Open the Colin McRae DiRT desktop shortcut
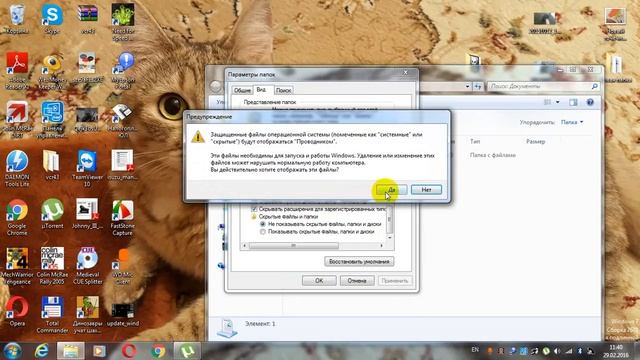The width and height of the screenshot is (640, 360). pyautogui.click(x=17, y=120)
